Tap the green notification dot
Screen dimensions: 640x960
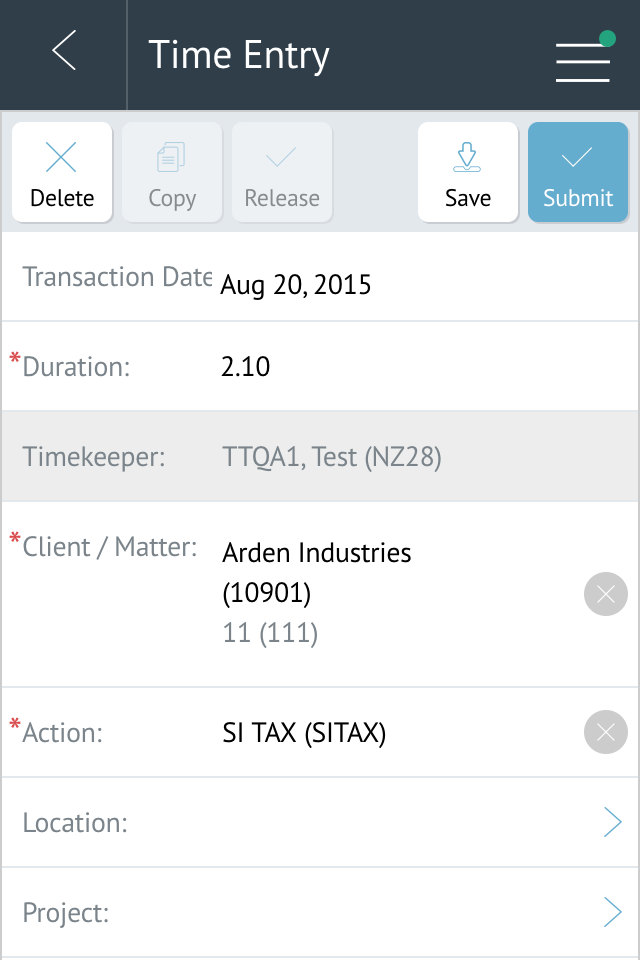[607, 39]
